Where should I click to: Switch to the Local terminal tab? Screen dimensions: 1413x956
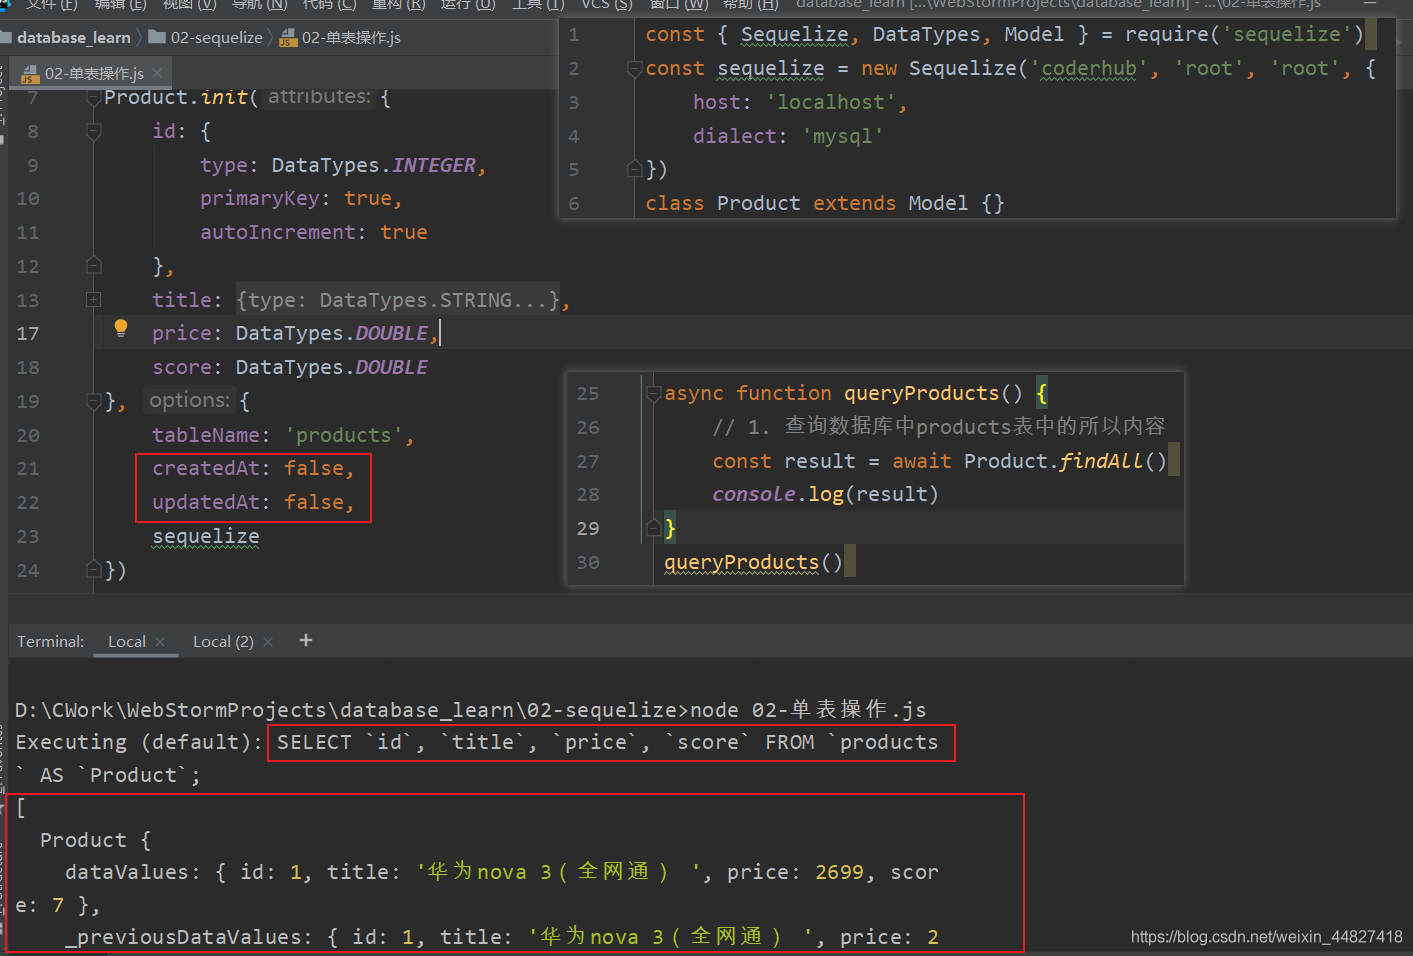pyautogui.click(x=127, y=641)
